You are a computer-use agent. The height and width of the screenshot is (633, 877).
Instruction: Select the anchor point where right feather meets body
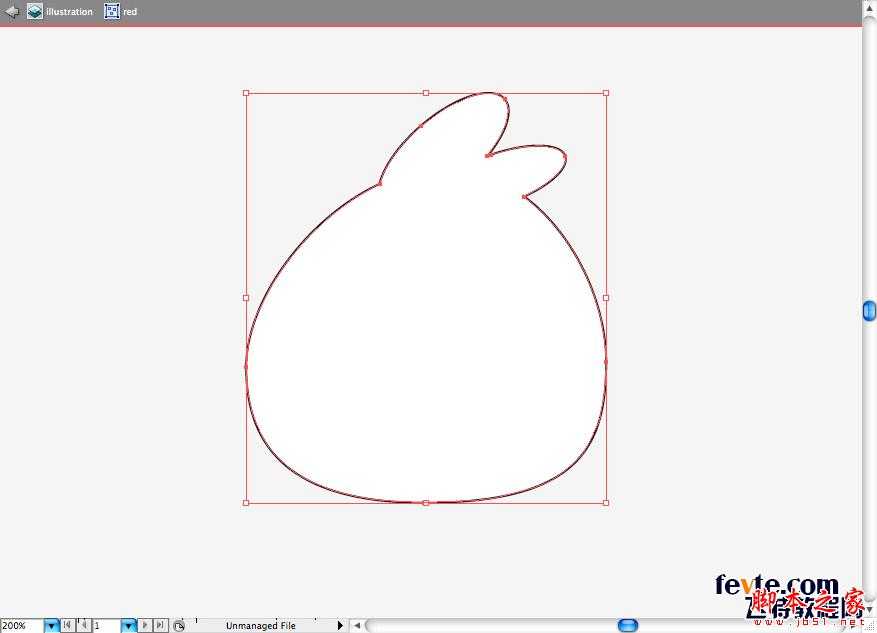click(x=524, y=197)
